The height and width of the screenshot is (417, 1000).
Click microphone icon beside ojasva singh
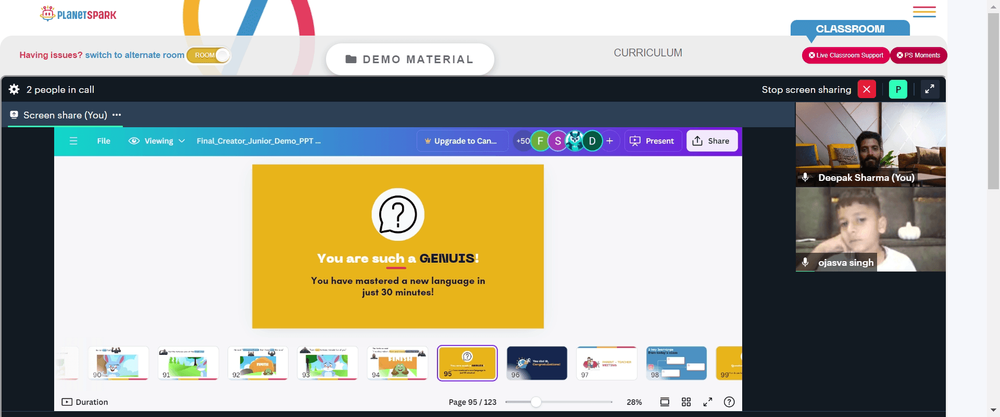[x=806, y=262]
